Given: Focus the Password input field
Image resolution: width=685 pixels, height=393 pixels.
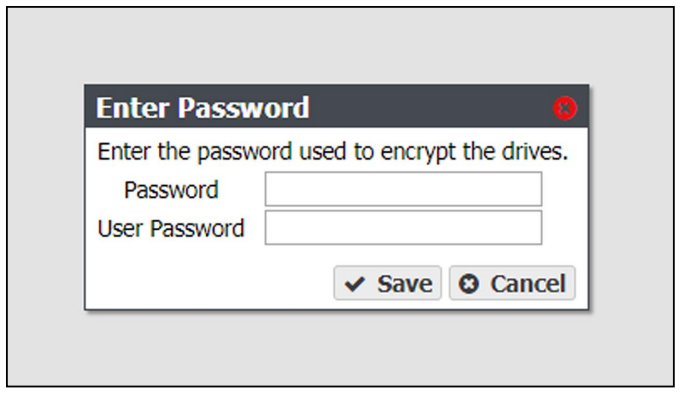Looking at the screenshot, I should (x=403, y=189).
